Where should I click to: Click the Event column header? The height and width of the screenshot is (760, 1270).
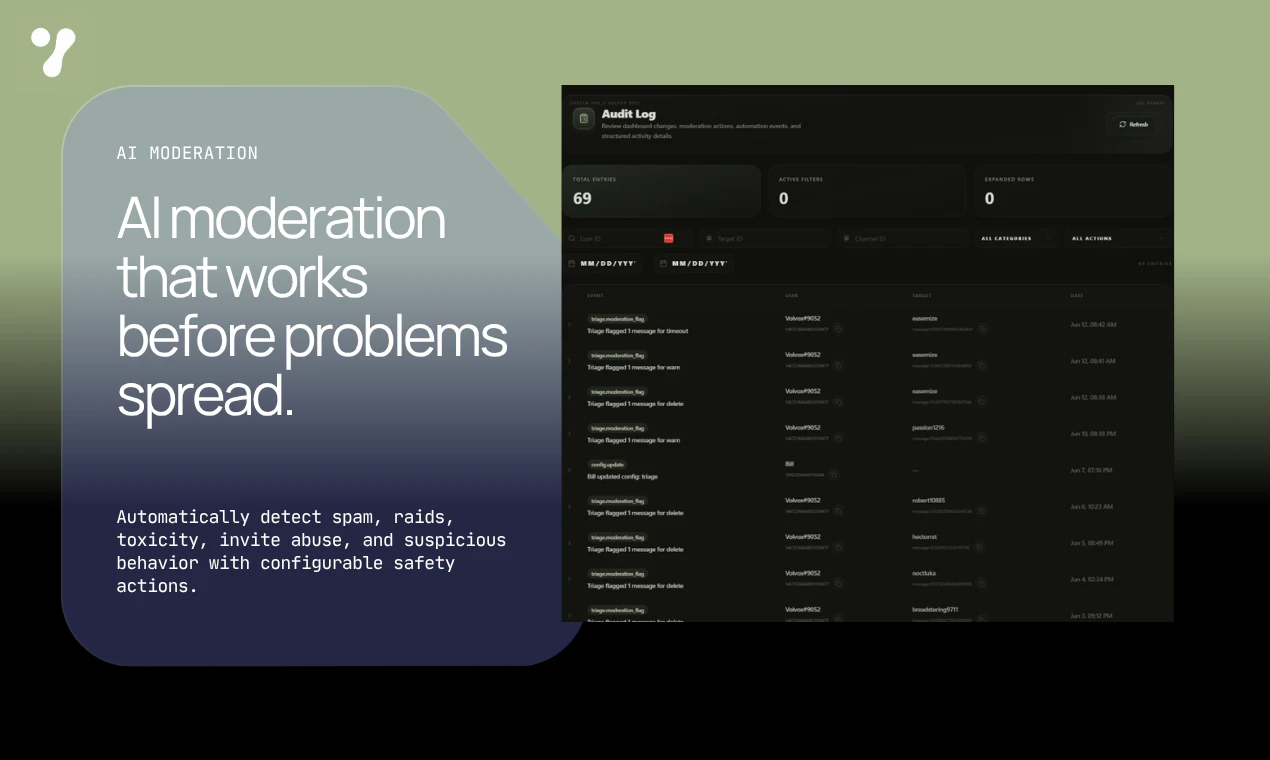pos(595,296)
